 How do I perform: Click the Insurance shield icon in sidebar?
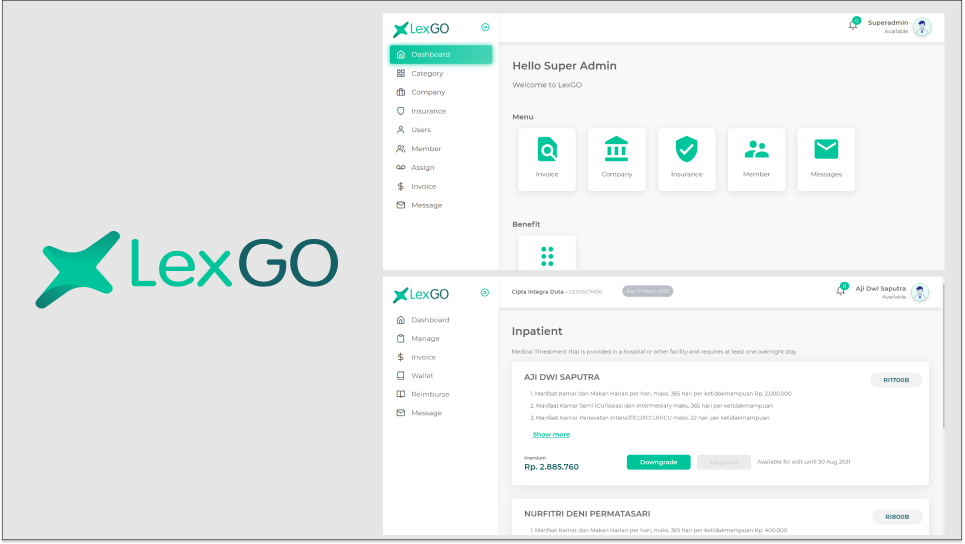pyautogui.click(x=401, y=111)
